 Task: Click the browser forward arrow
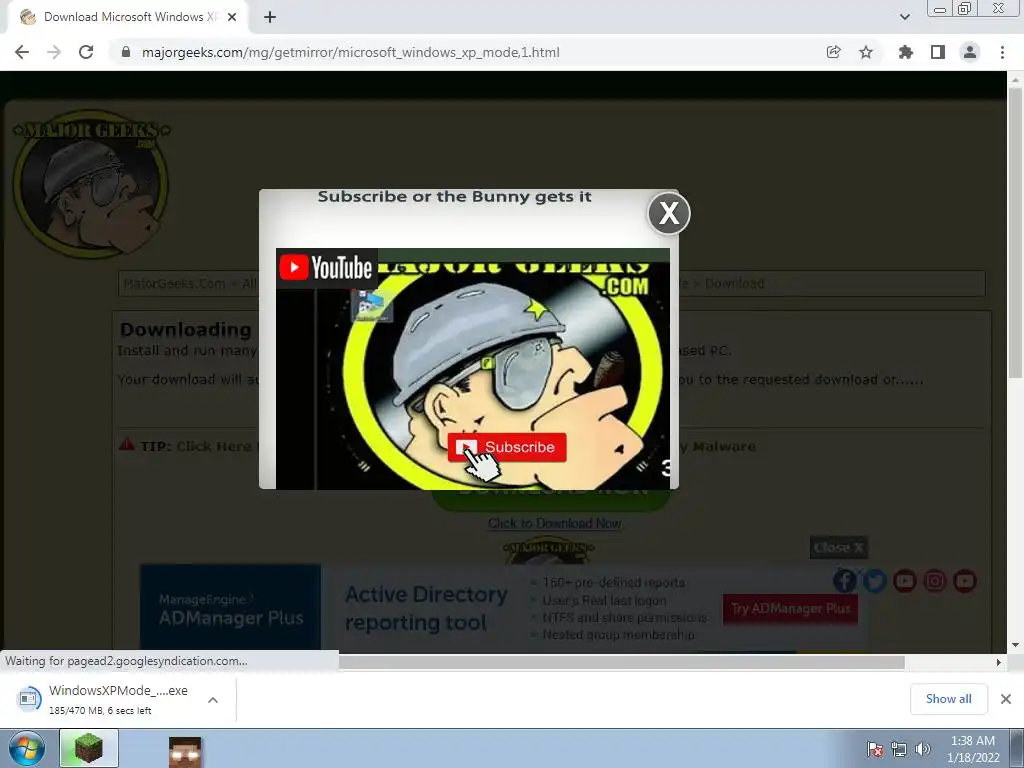(54, 52)
